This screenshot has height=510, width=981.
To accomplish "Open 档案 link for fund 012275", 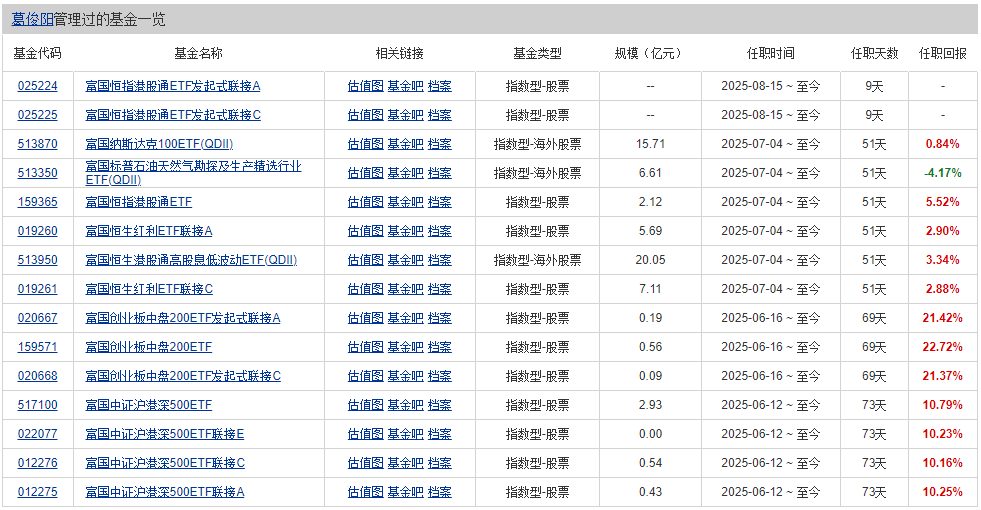I will coord(439,492).
